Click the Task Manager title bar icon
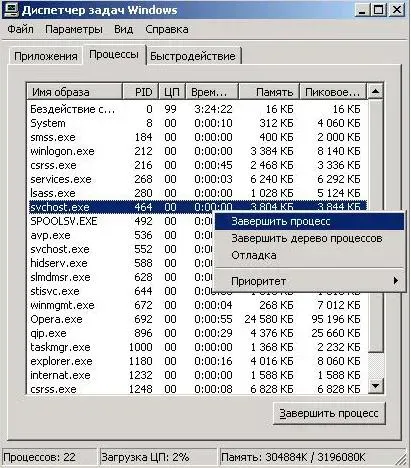 click(x=10, y=9)
